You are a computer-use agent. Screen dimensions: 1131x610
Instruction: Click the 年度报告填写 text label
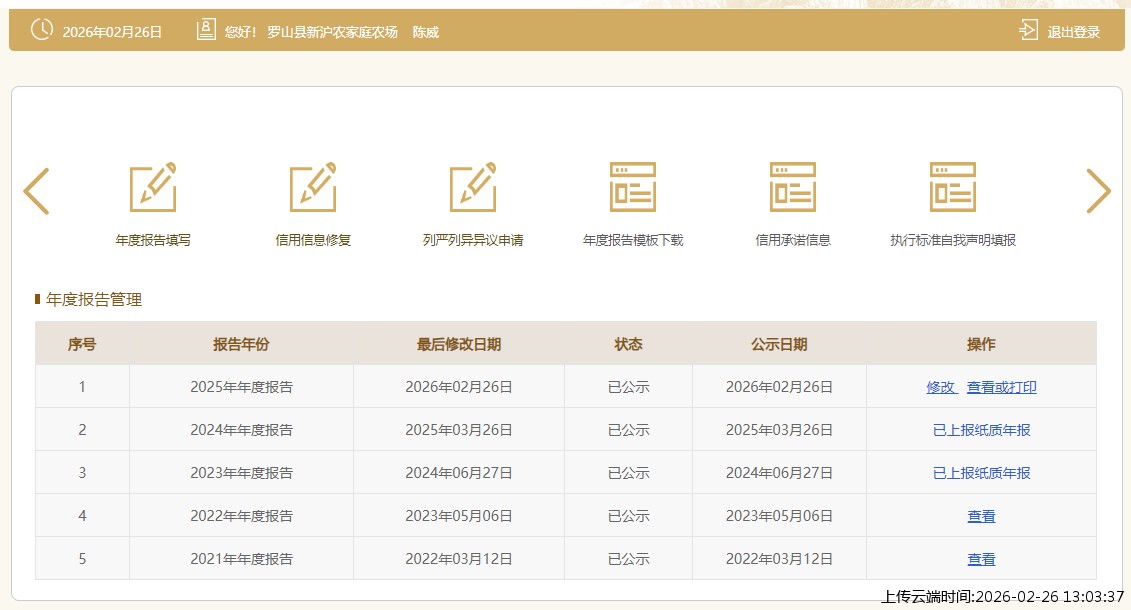tap(153, 240)
